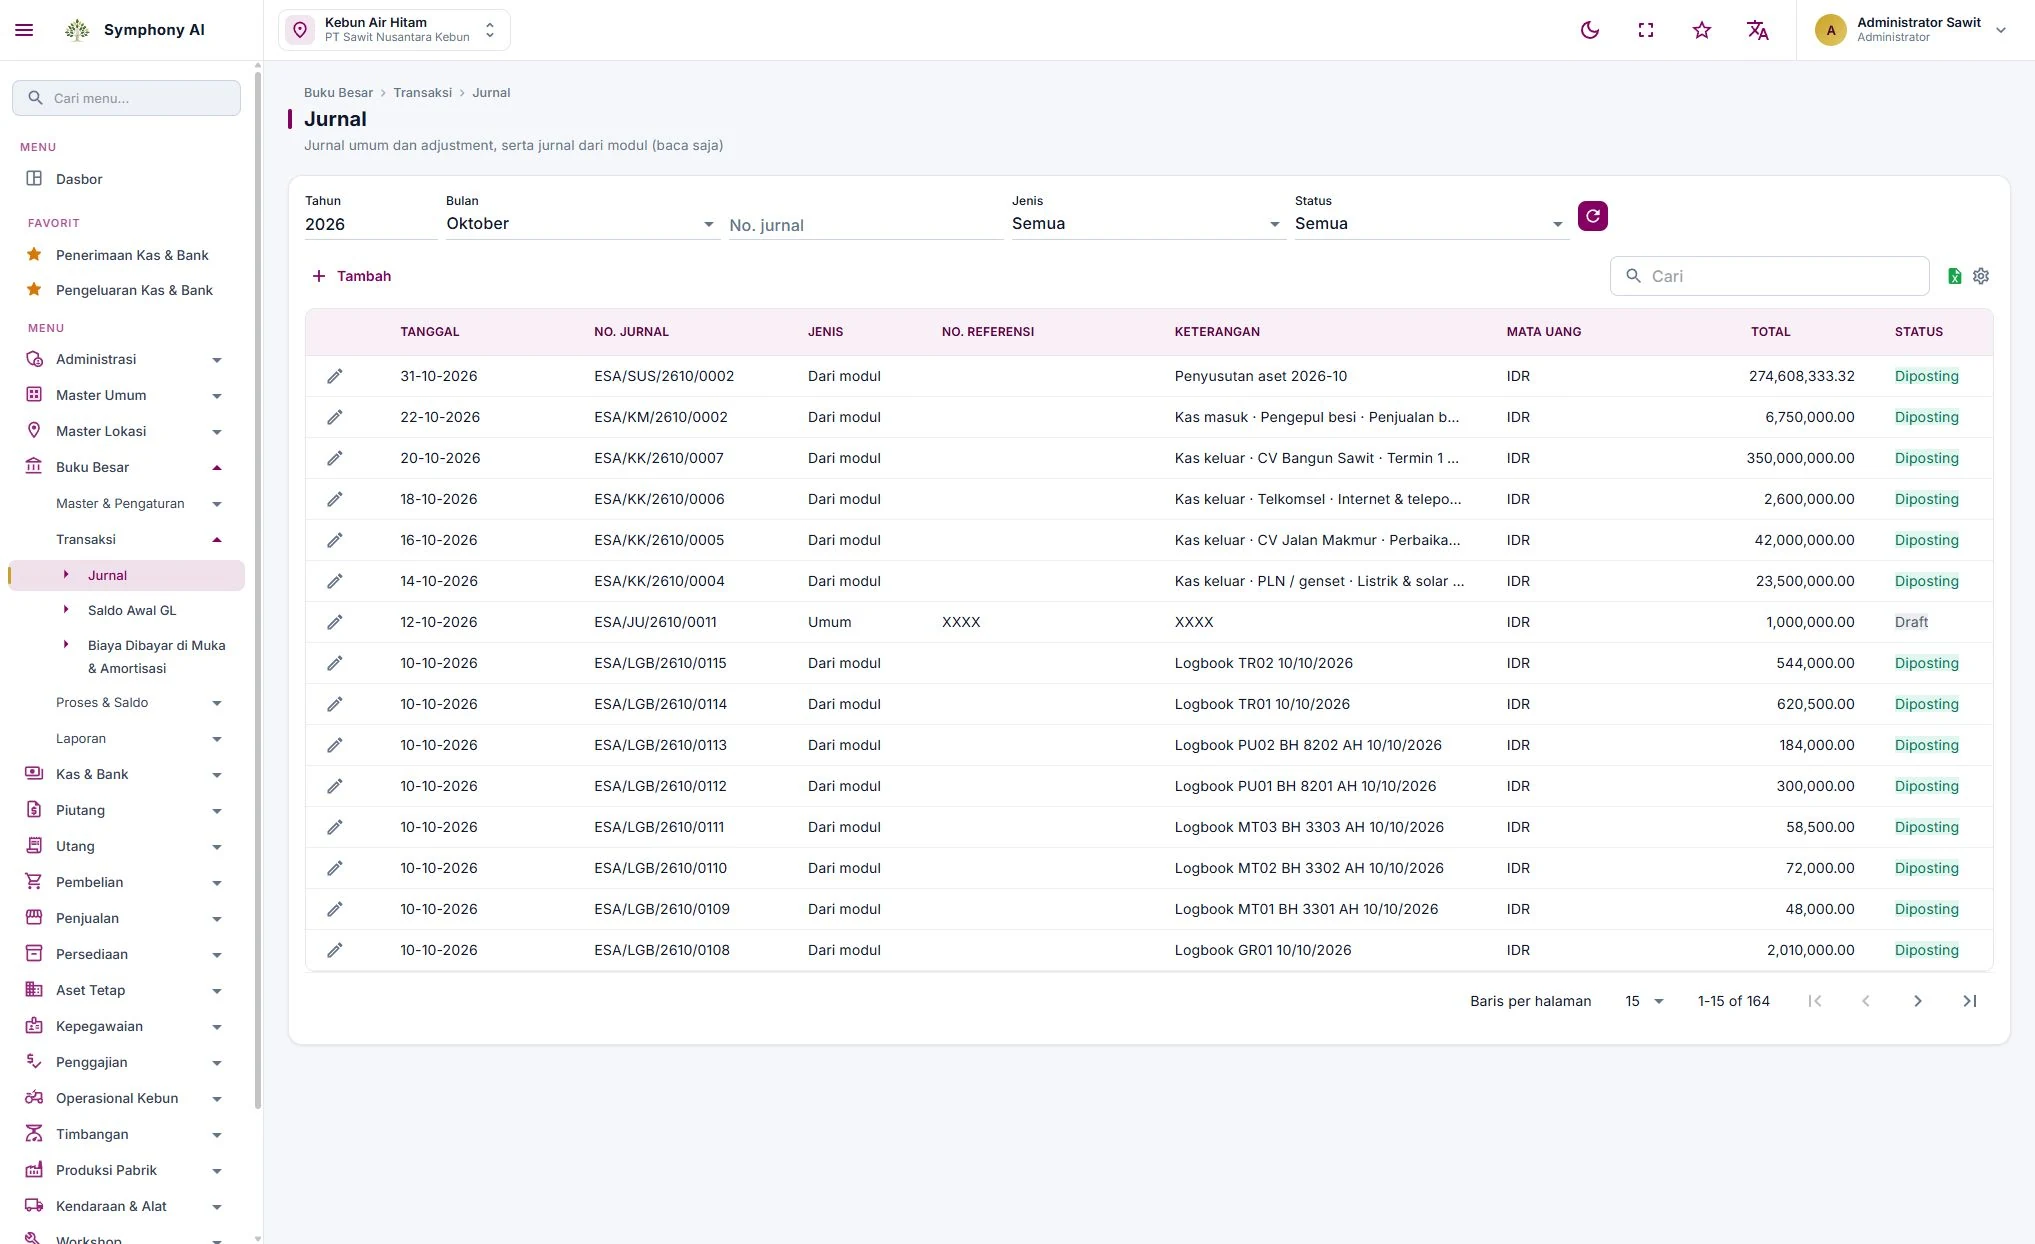
Task: Select Jurnal in sidebar
Action: tap(126, 575)
